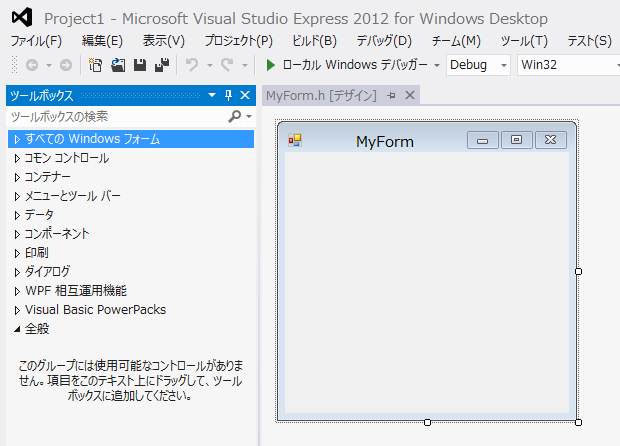Expand メニューとツール バー group
Image resolution: width=620 pixels, height=446 pixels.
tap(17, 197)
